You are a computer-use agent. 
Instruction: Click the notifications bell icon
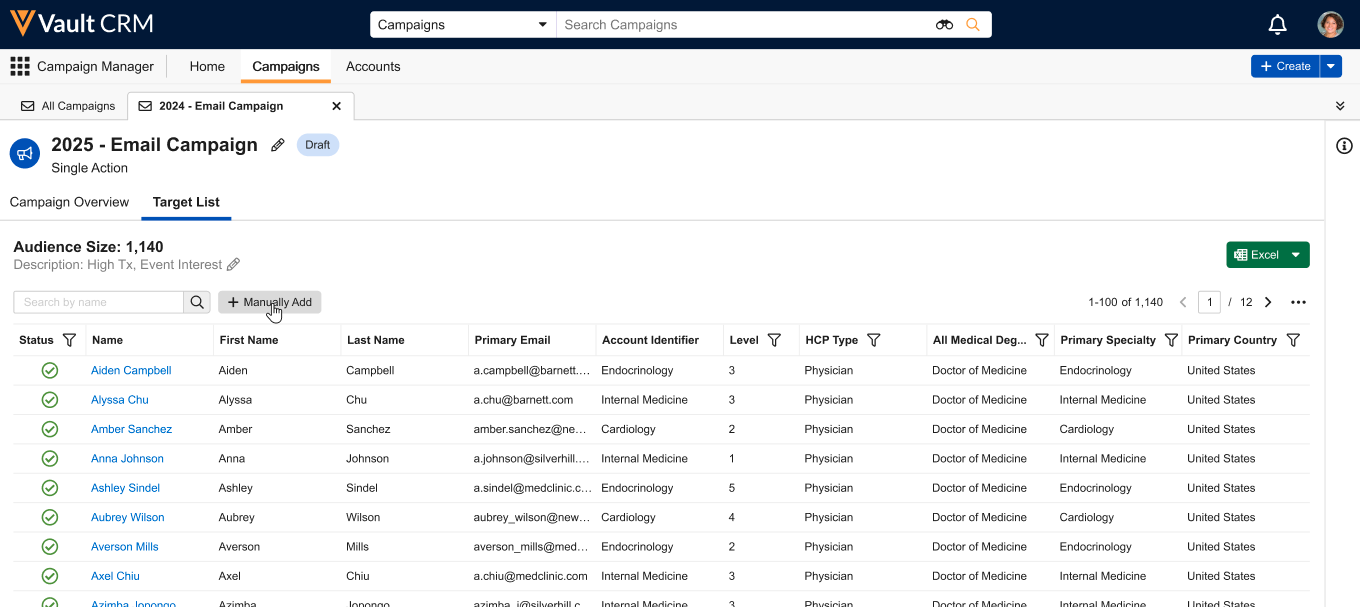[1277, 25]
